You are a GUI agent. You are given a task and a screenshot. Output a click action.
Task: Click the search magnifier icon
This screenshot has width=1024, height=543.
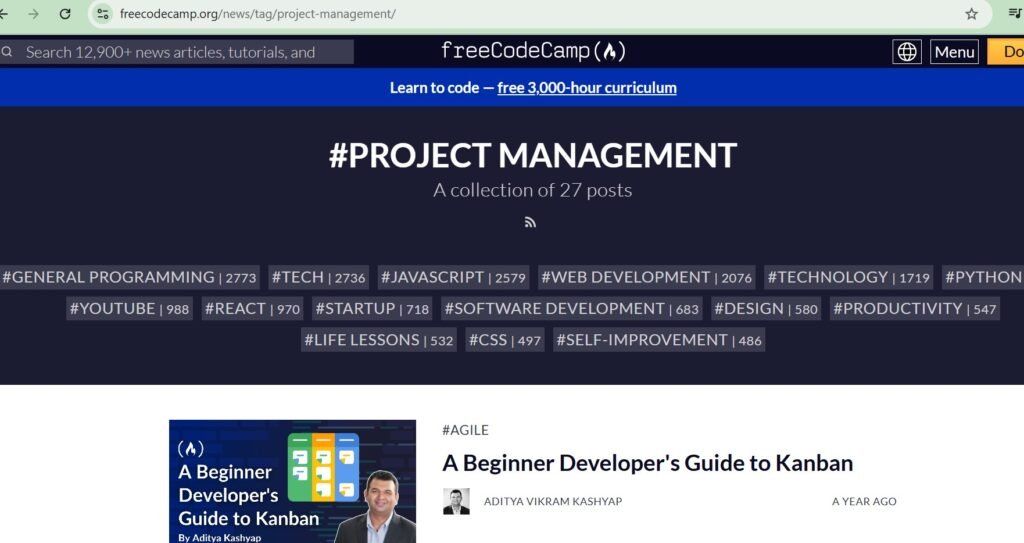pyautogui.click(x=7, y=52)
